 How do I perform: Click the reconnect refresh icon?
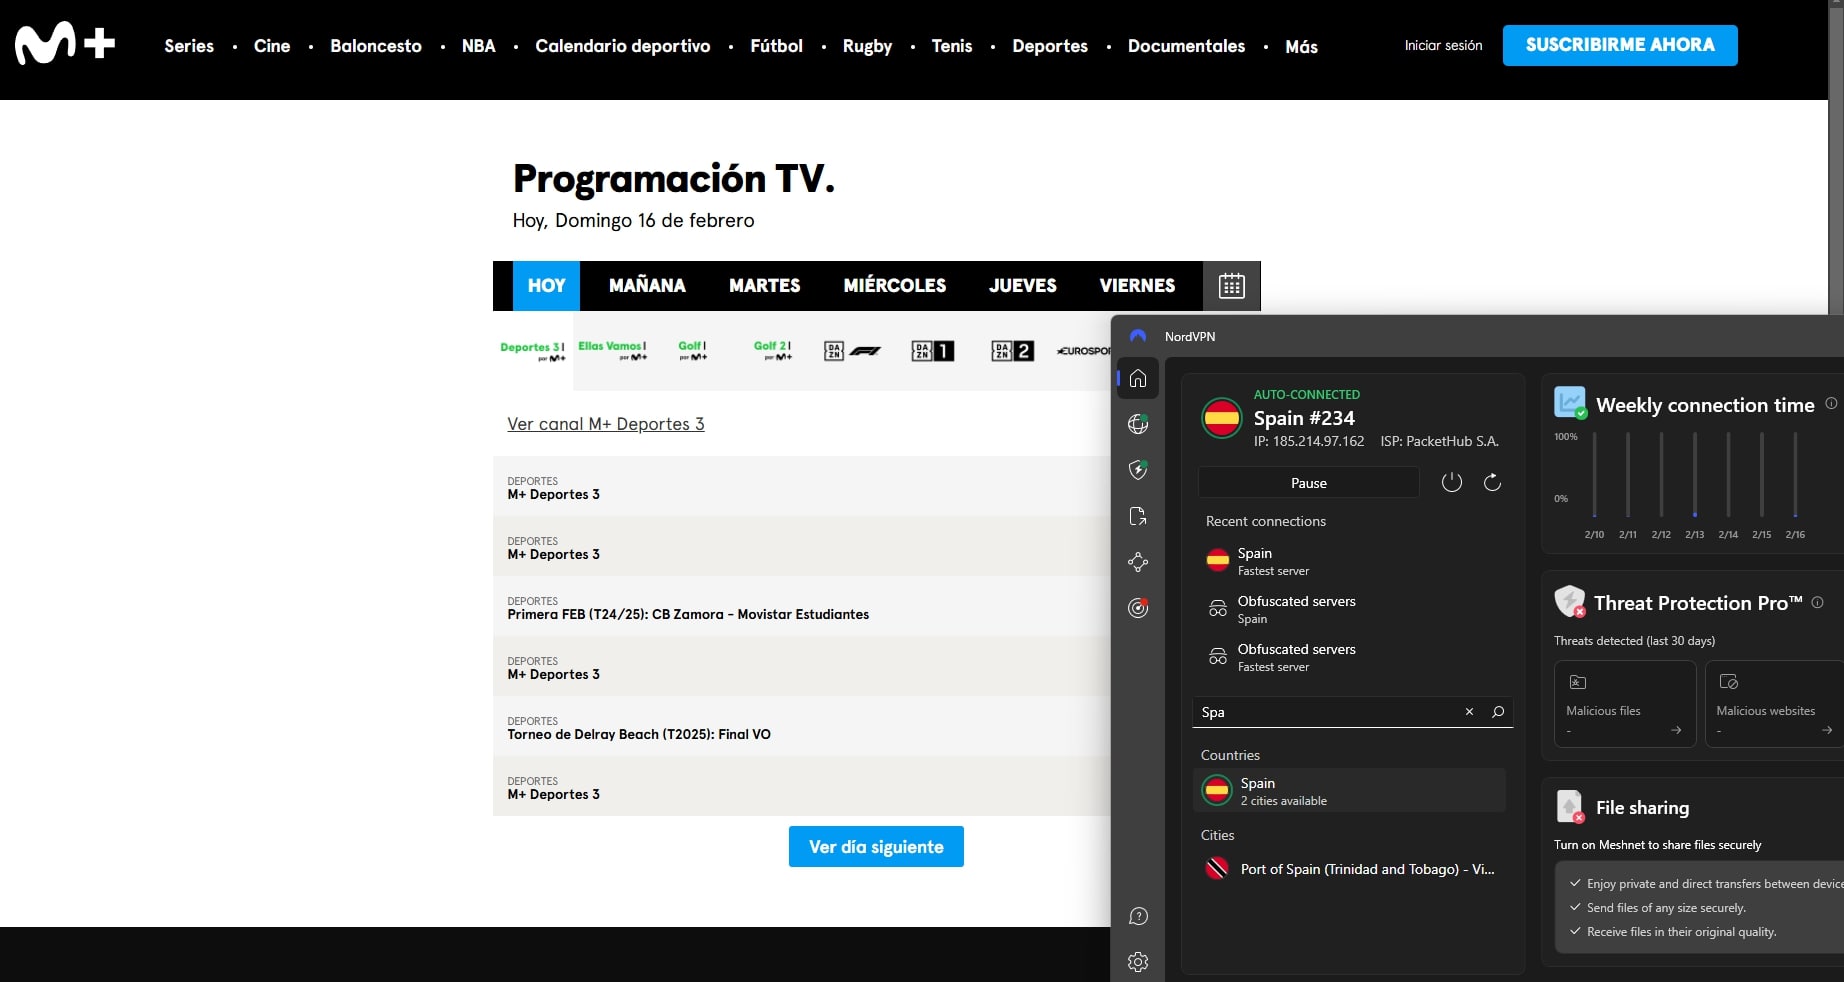[x=1492, y=482]
